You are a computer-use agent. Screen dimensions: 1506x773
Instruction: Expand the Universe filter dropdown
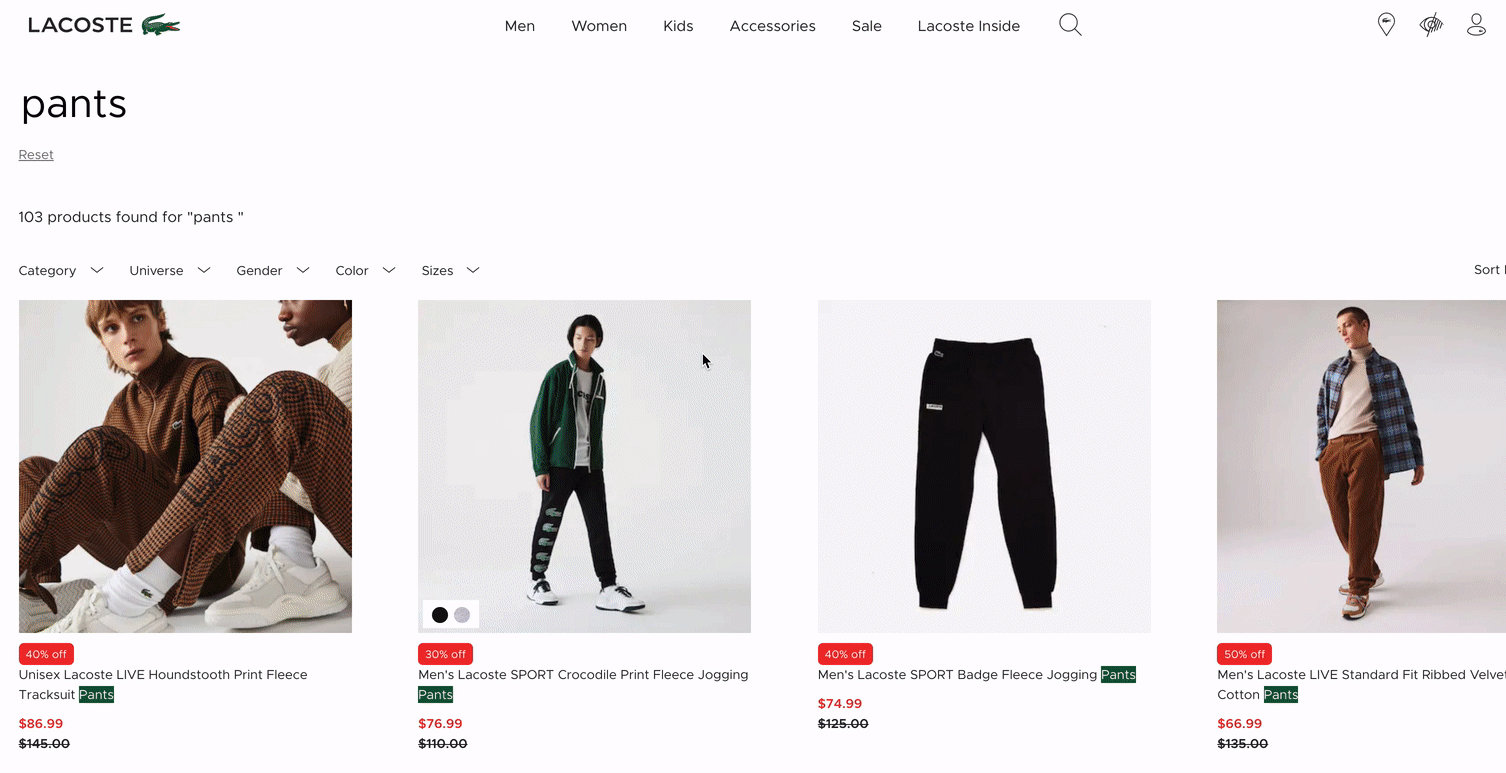[170, 270]
